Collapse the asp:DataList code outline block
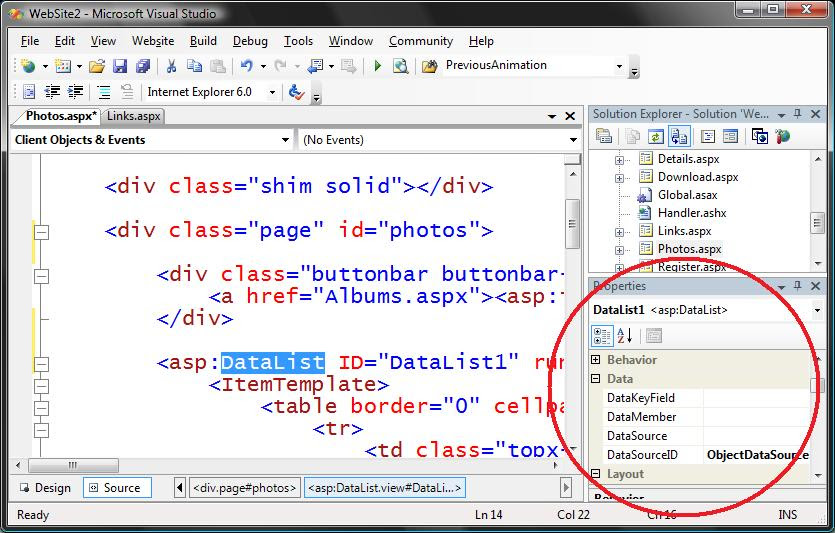Viewport: 835px width, 533px height. (x=41, y=364)
